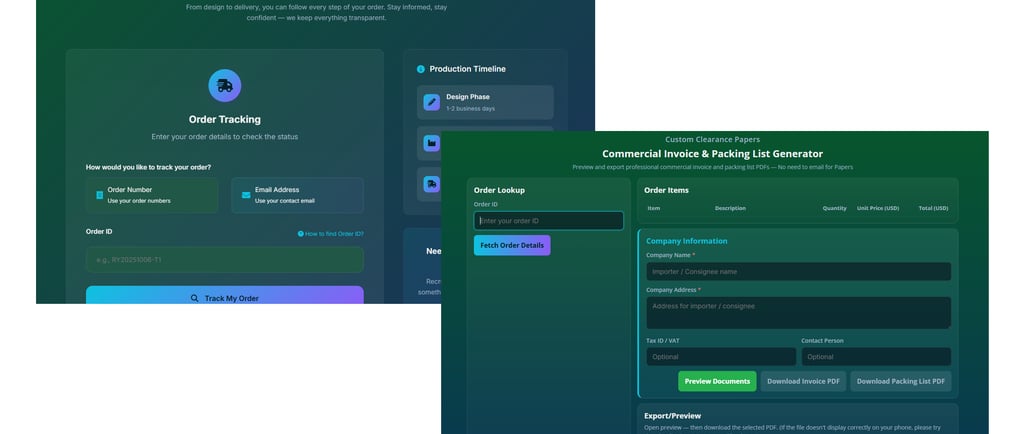Click the Company Name input field

click(799, 271)
